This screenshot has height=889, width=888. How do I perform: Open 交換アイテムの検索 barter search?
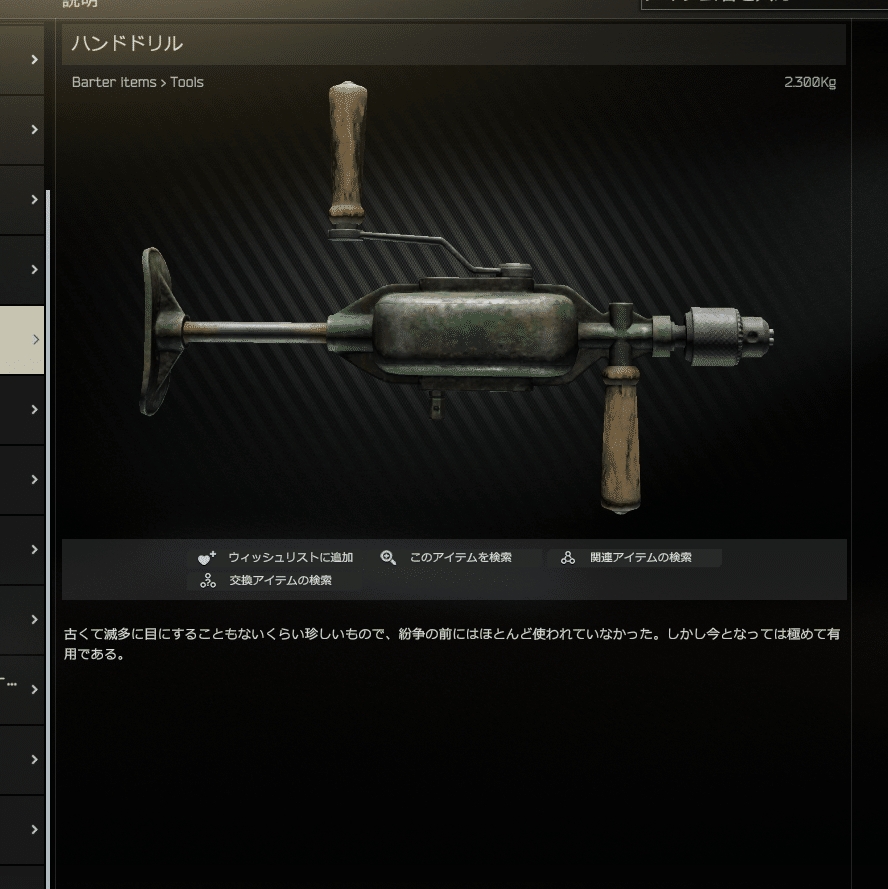point(280,581)
